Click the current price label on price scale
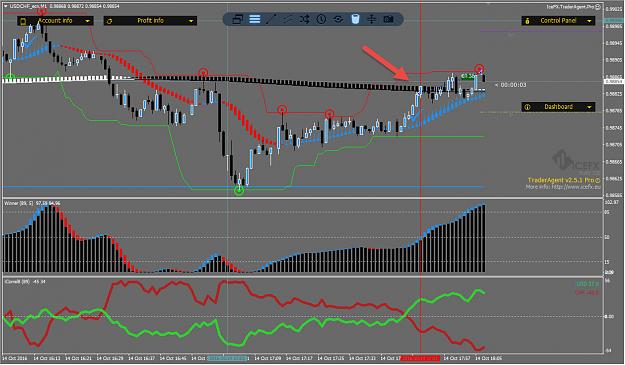Screen dimensions: 625x365 coord(614,81)
